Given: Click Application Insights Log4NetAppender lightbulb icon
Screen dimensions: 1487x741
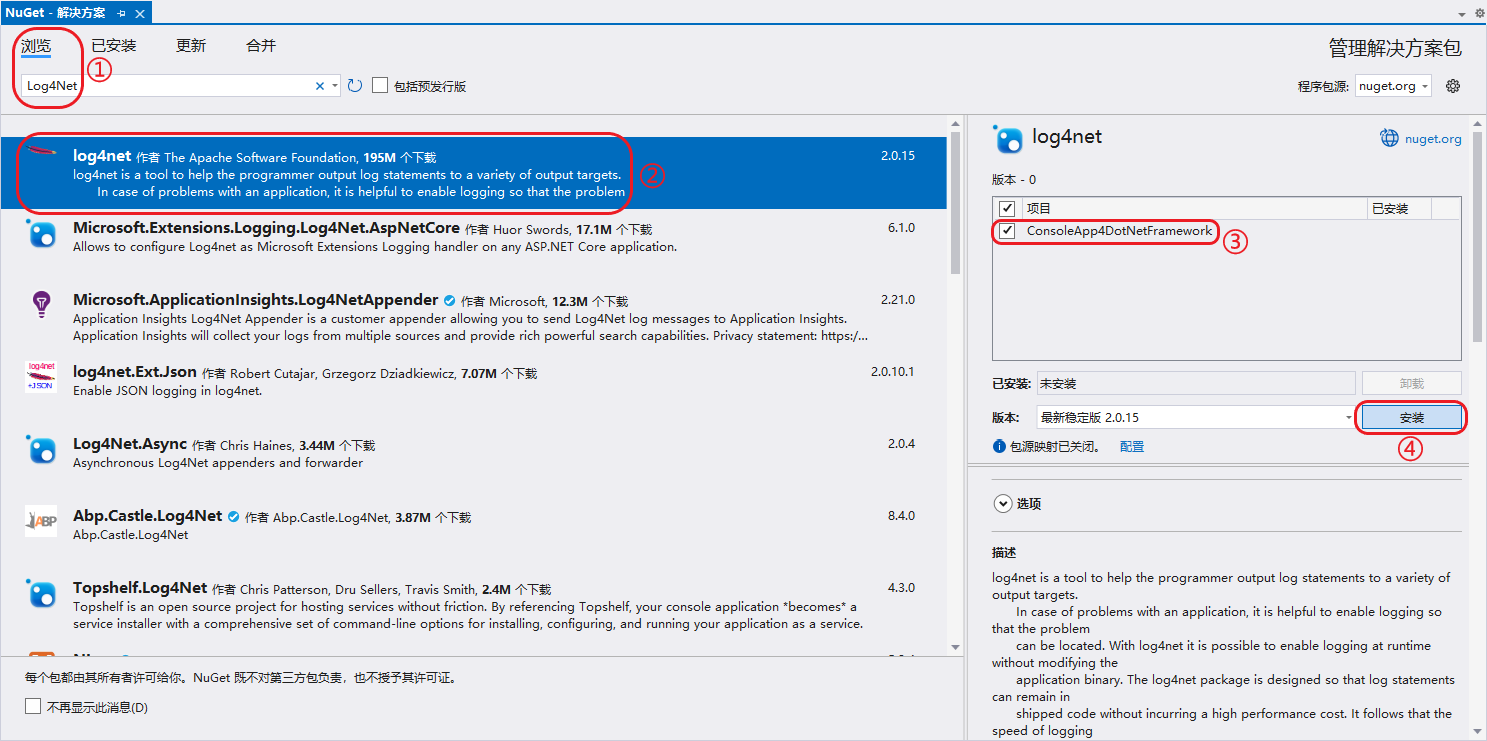Looking at the screenshot, I should pos(41,304).
